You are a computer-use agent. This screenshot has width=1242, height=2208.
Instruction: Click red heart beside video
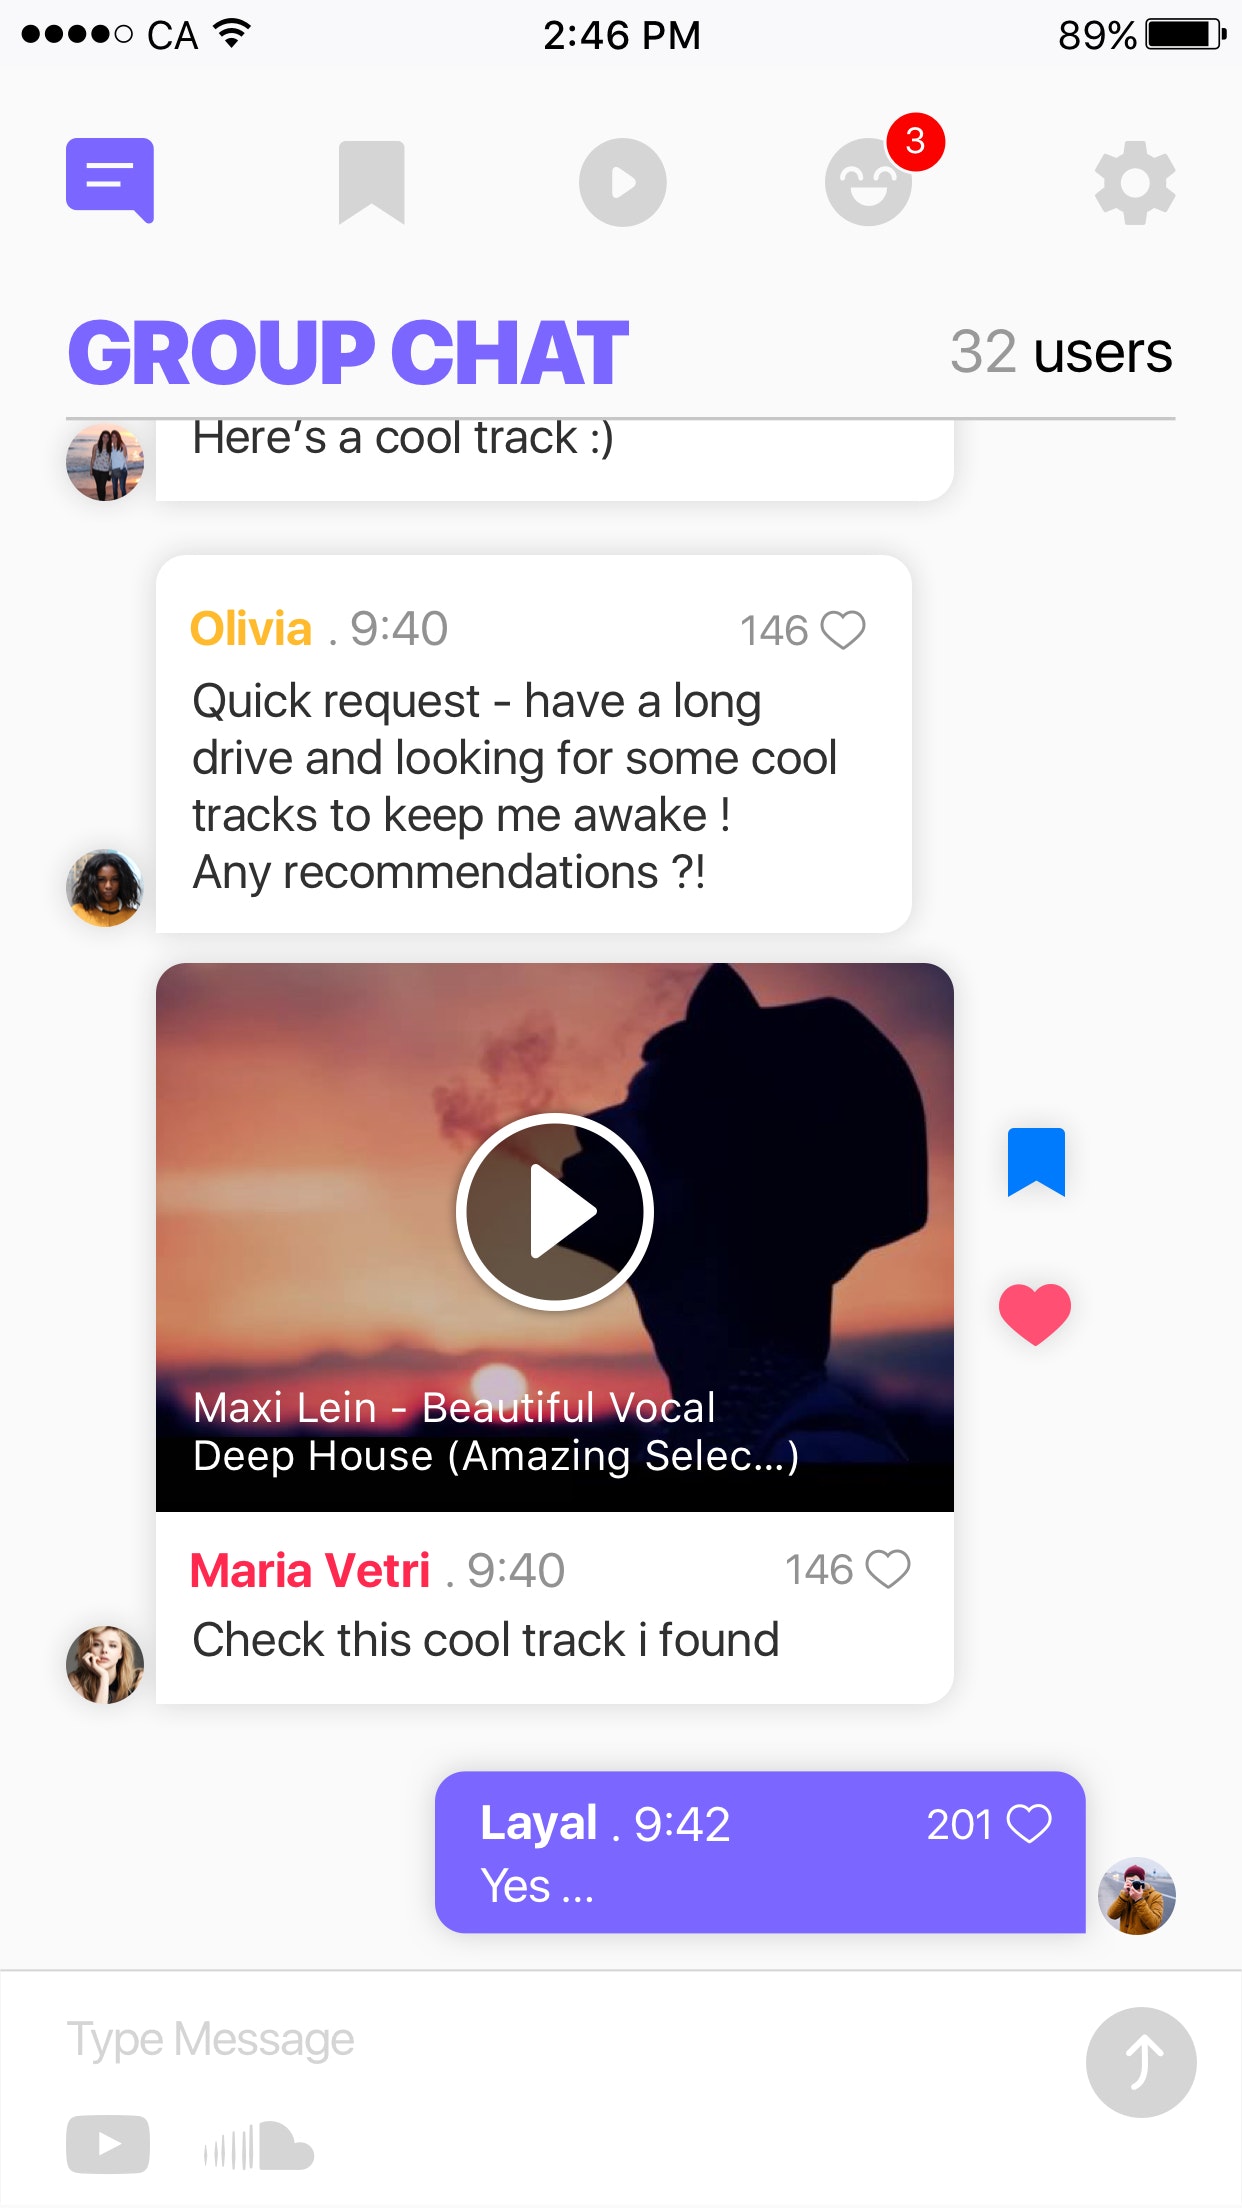click(x=1035, y=1314)
